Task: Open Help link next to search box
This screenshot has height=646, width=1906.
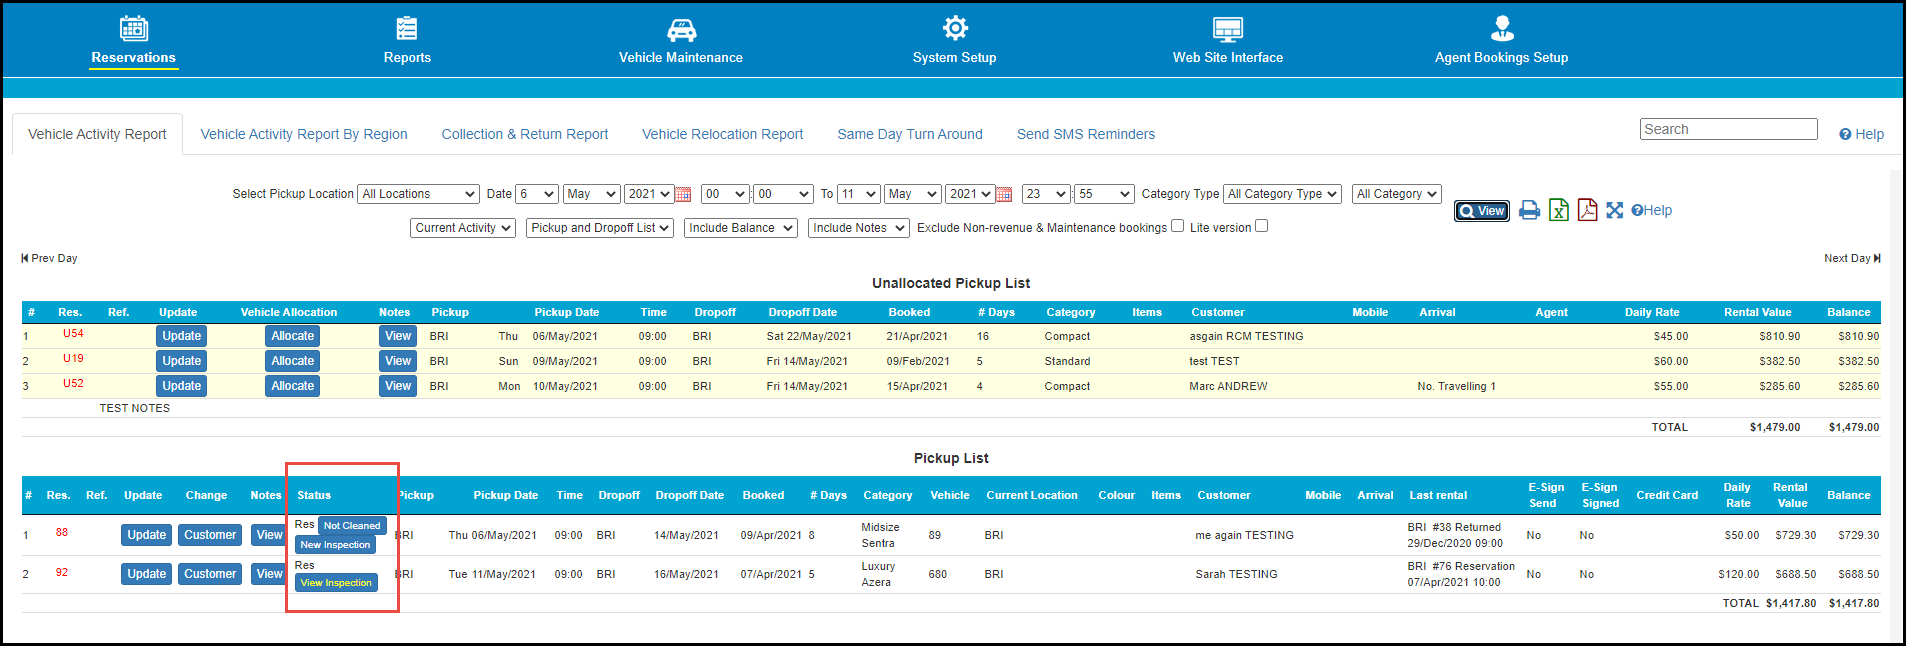Action: click(x=1861, y=134)
